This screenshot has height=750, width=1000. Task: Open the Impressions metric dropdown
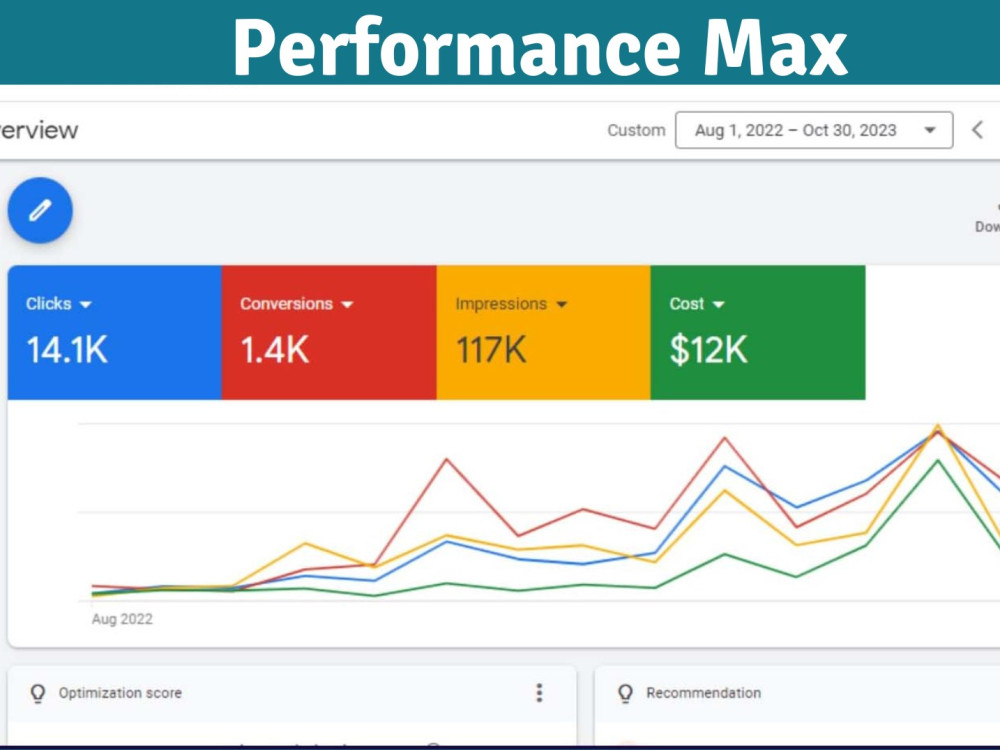tap(511, 304)
